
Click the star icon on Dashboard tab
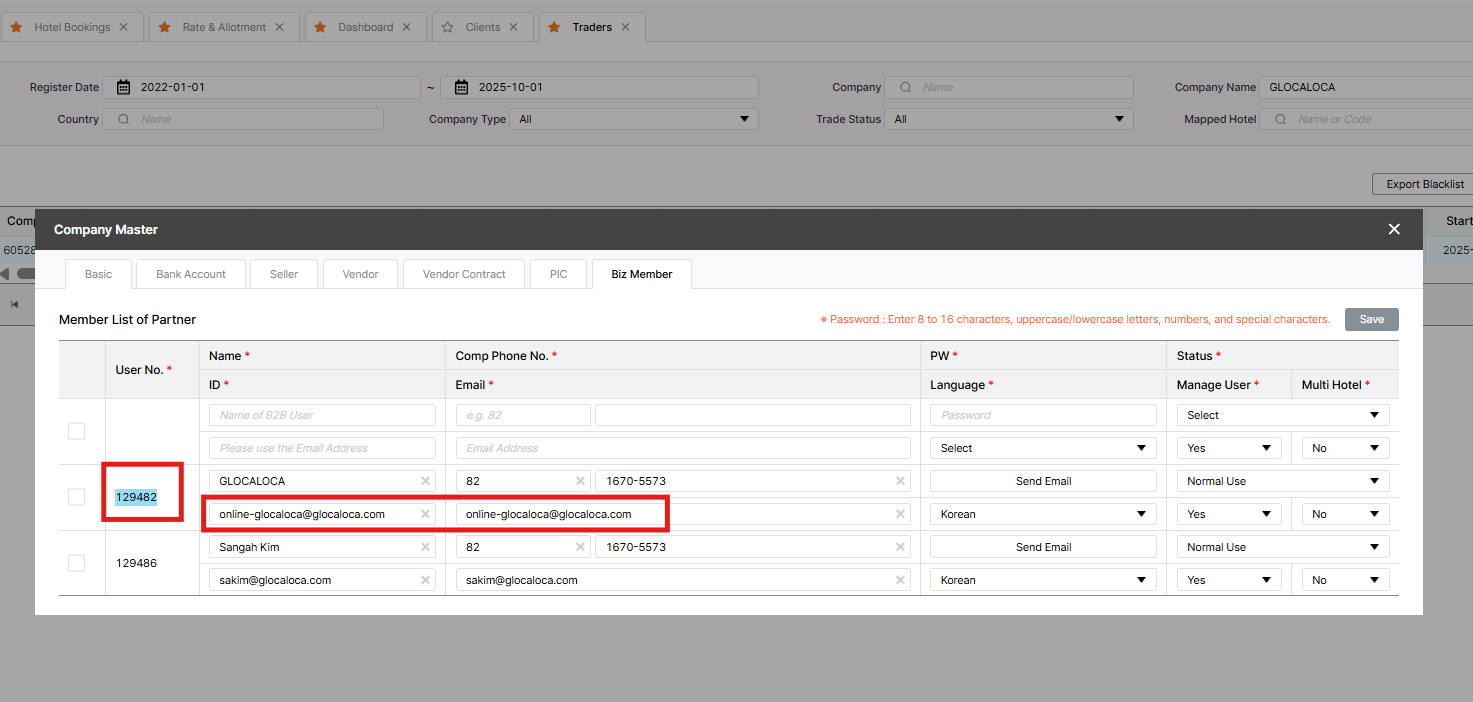[320, 27]
